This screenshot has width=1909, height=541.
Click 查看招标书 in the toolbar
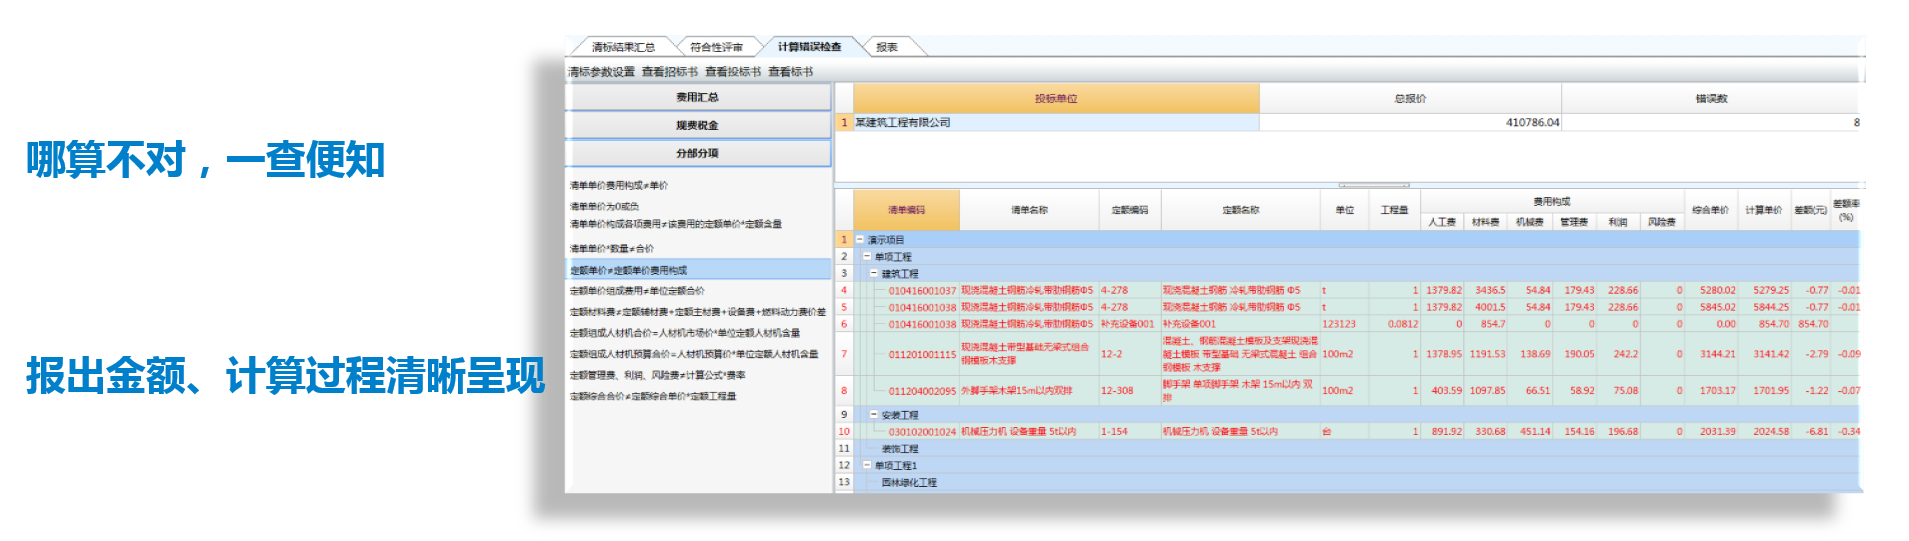(669, 72)
